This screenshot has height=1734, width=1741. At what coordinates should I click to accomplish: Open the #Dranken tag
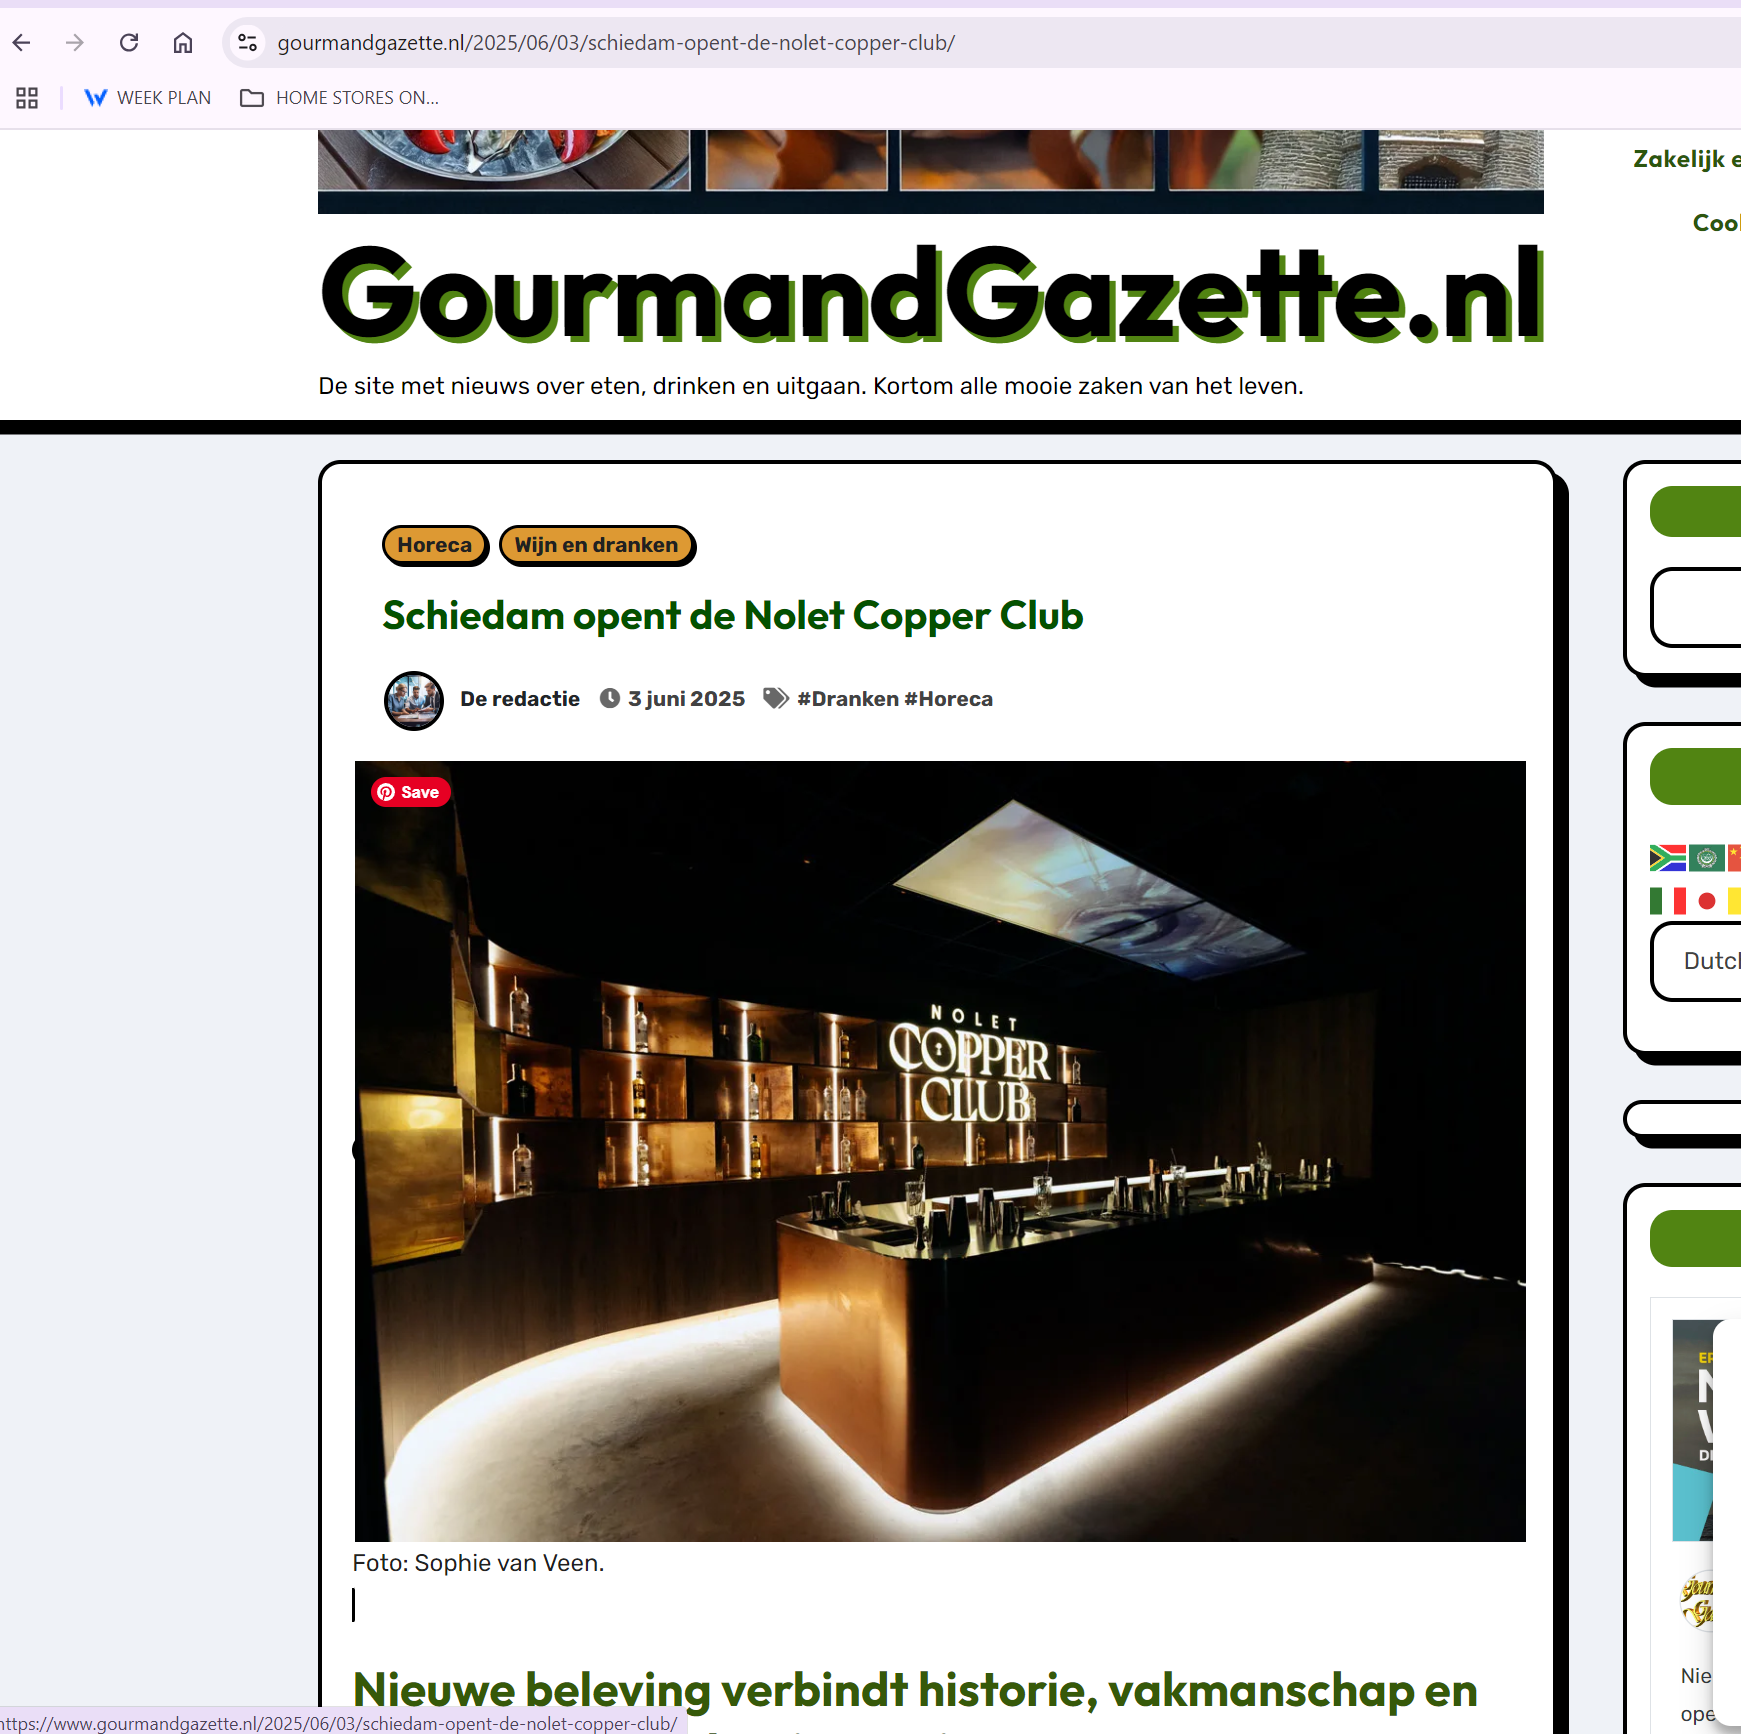coord(848,699)
